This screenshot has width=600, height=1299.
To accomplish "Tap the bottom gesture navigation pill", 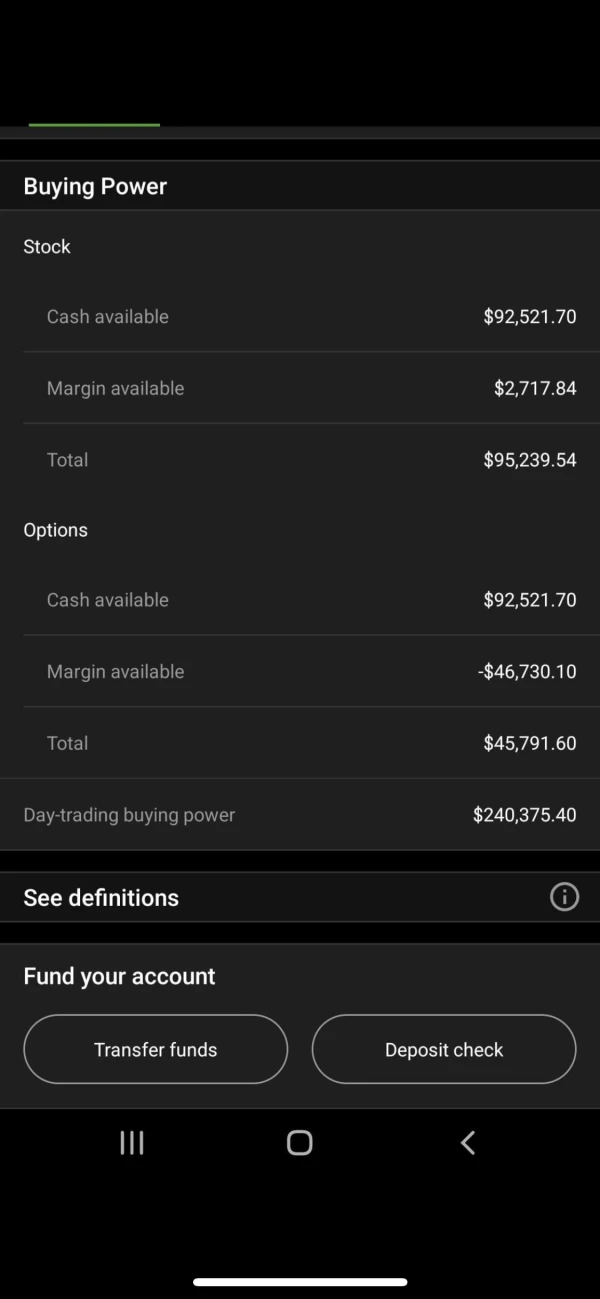I will tap(299, 1281).
